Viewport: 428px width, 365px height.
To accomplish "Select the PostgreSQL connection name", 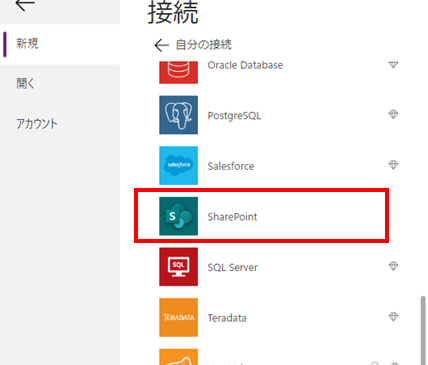I will pyautogui.click(x=234, y=116).
